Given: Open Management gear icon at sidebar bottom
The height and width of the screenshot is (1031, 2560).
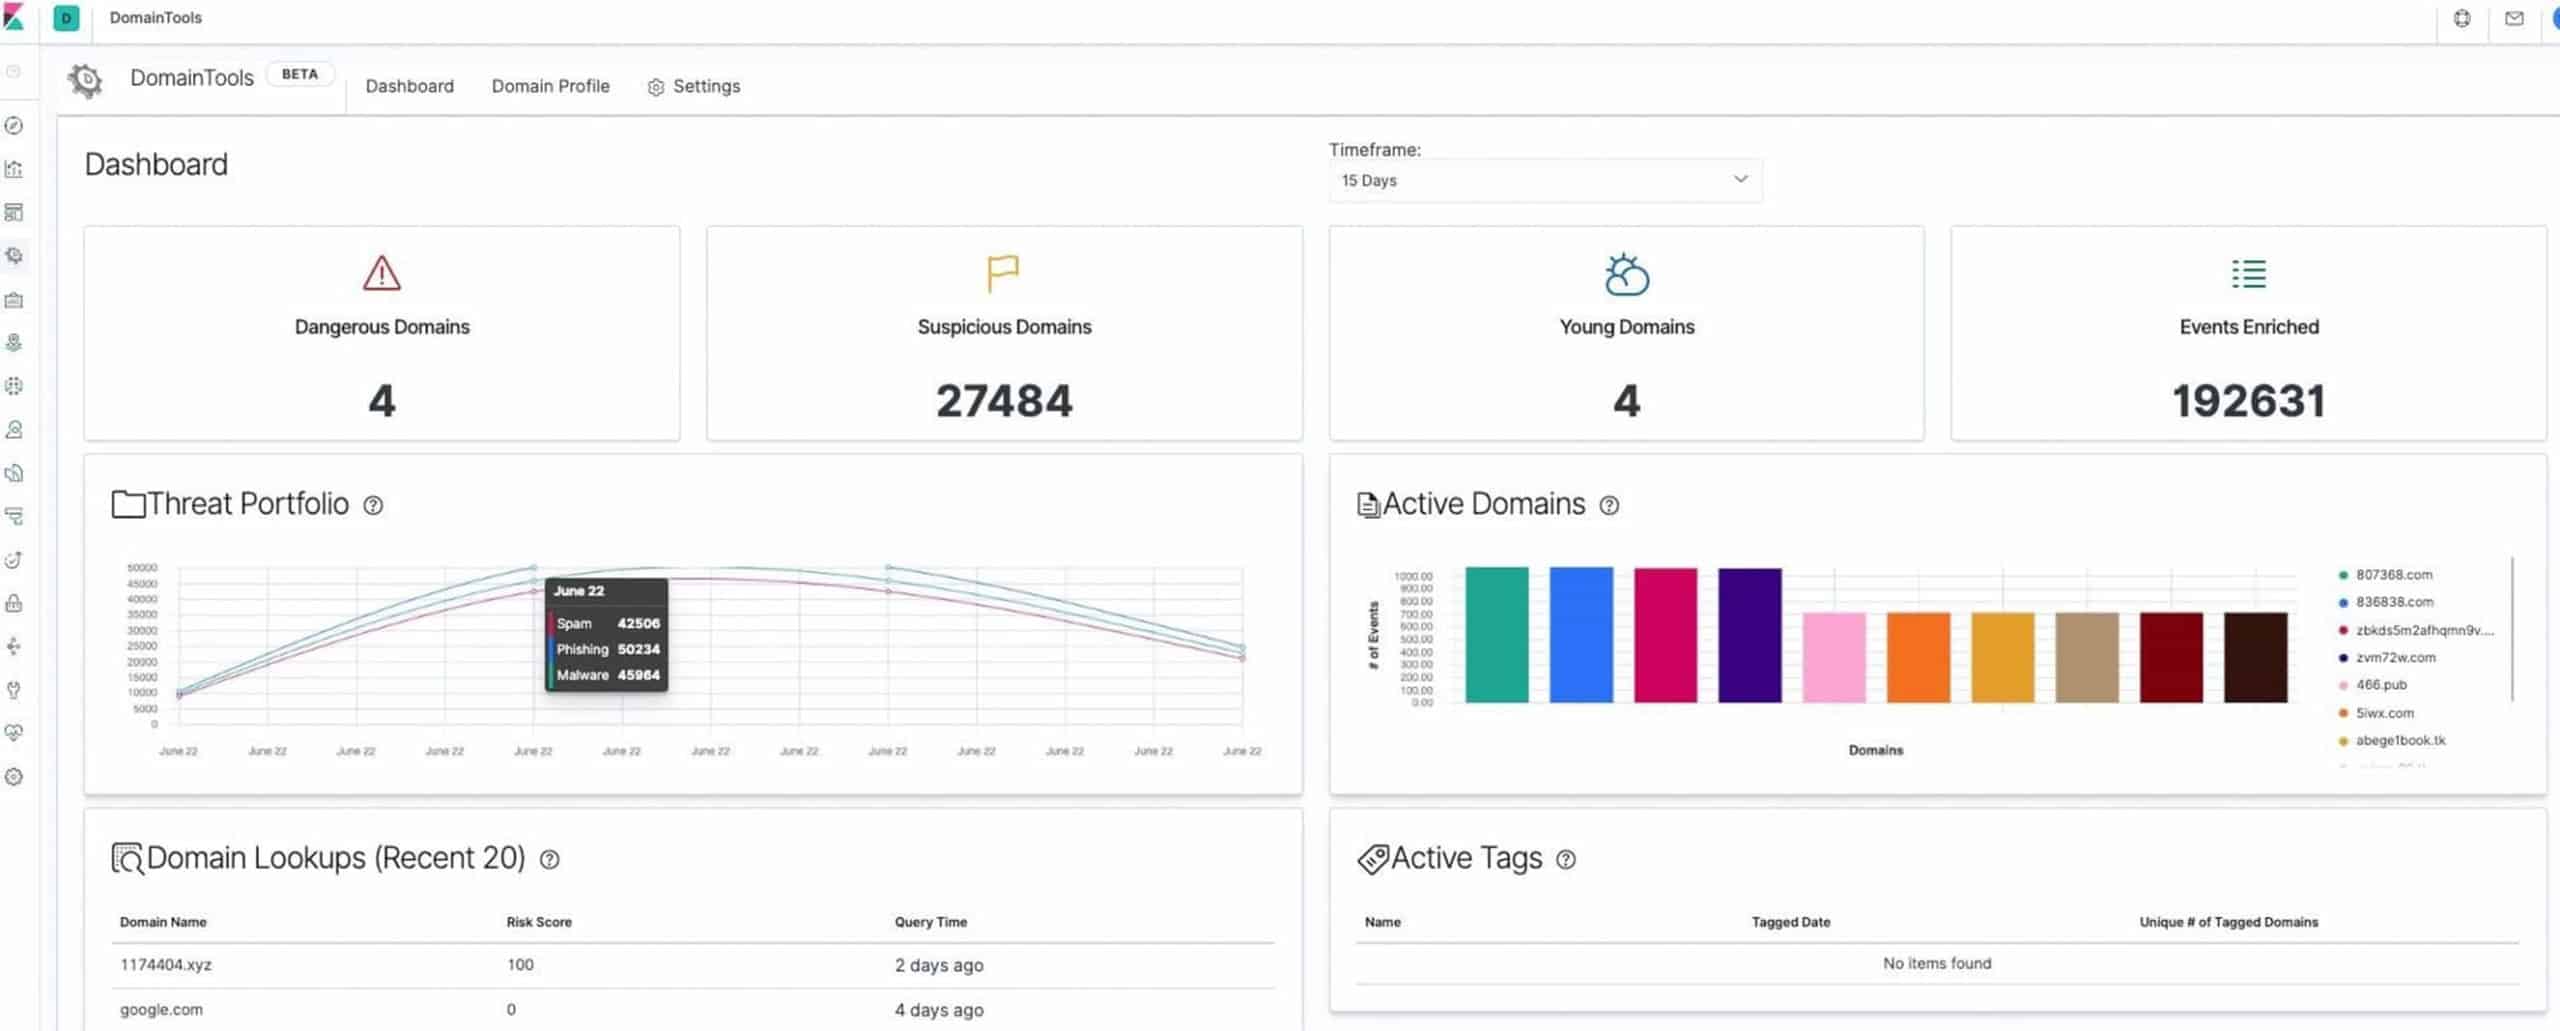Looking at the screenshot, I should [14, 777].
